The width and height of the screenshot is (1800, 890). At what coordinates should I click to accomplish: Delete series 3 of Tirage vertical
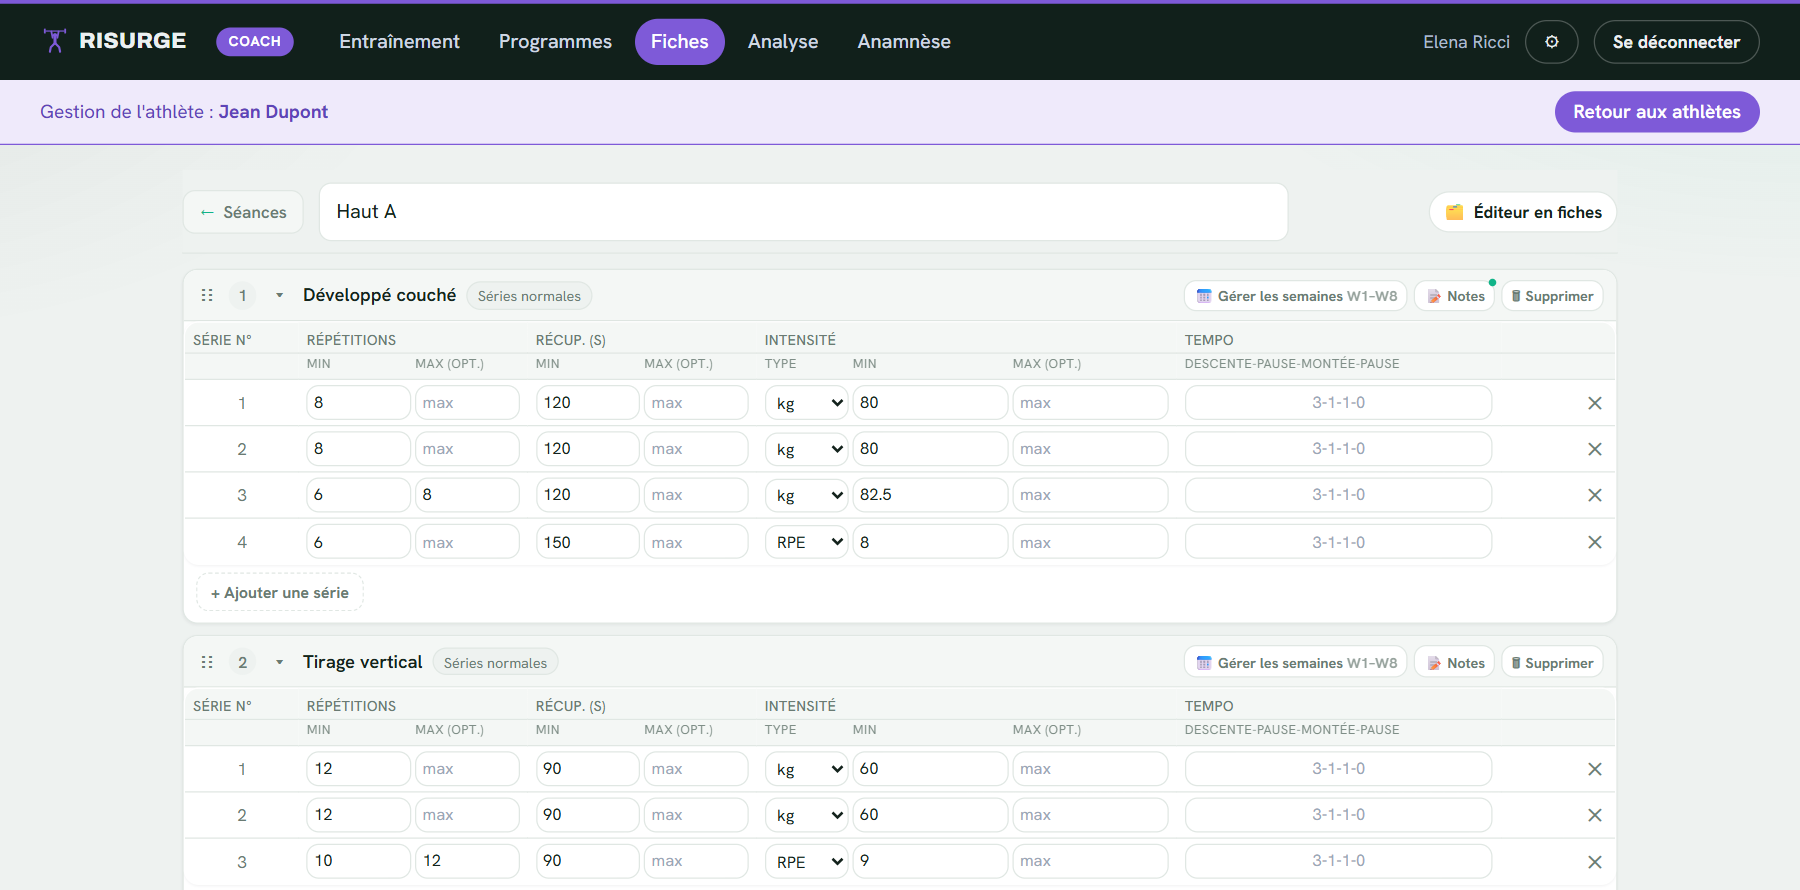point(1595,862)
